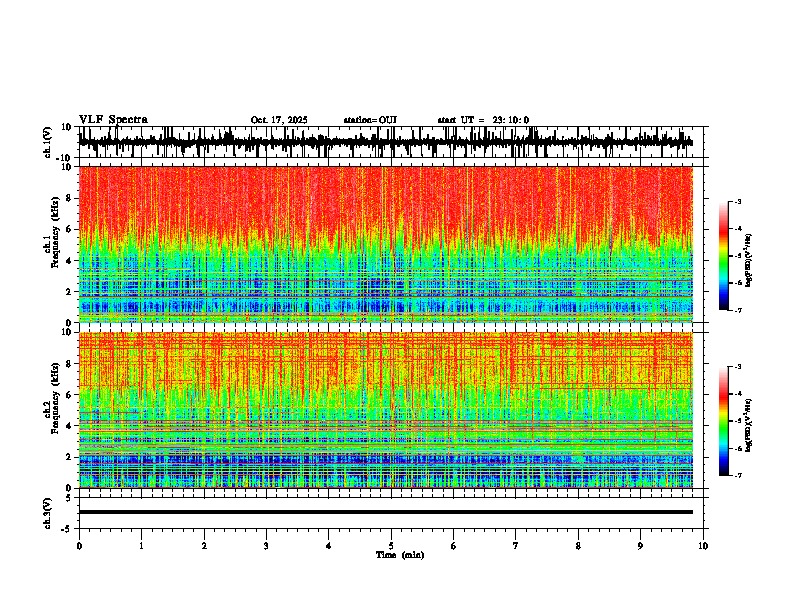The image size is (792, 612).
Task: Click the ch.3 flat voltage trace
Action: click(x=385, y=512)
